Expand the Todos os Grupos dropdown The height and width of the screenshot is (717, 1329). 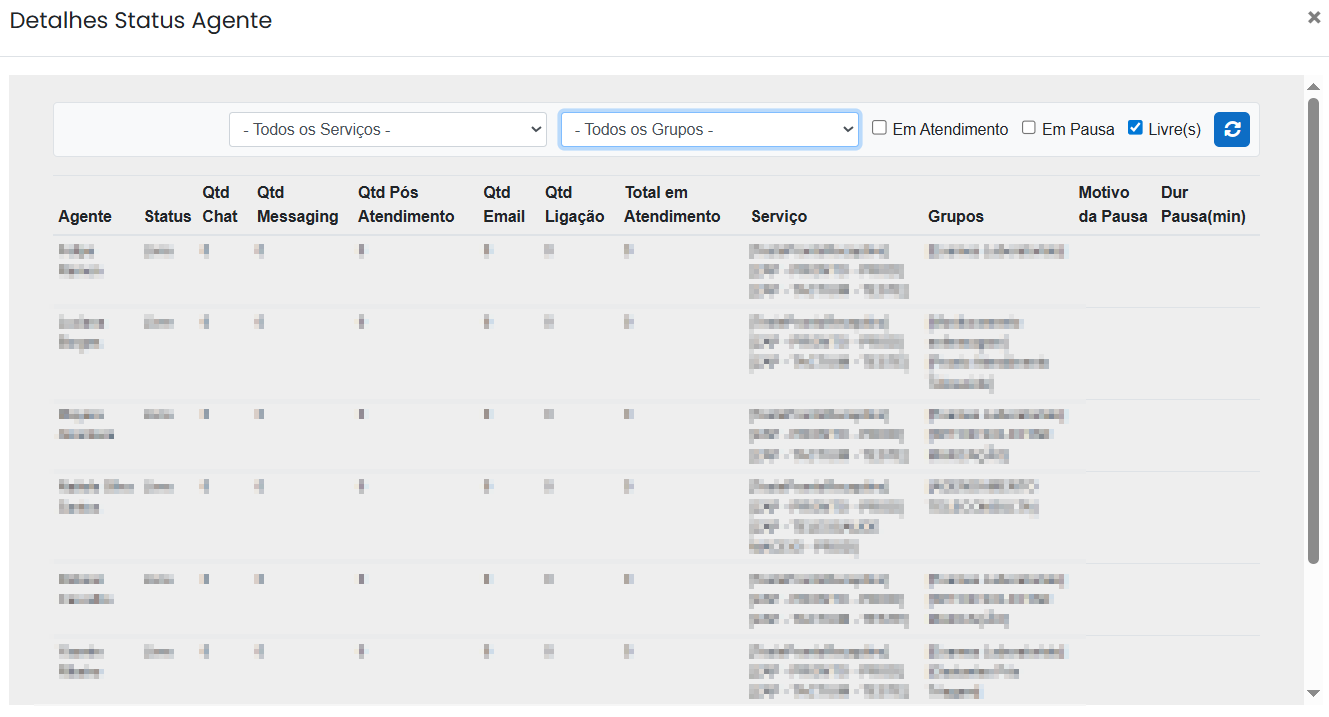(x=709, y=130)
